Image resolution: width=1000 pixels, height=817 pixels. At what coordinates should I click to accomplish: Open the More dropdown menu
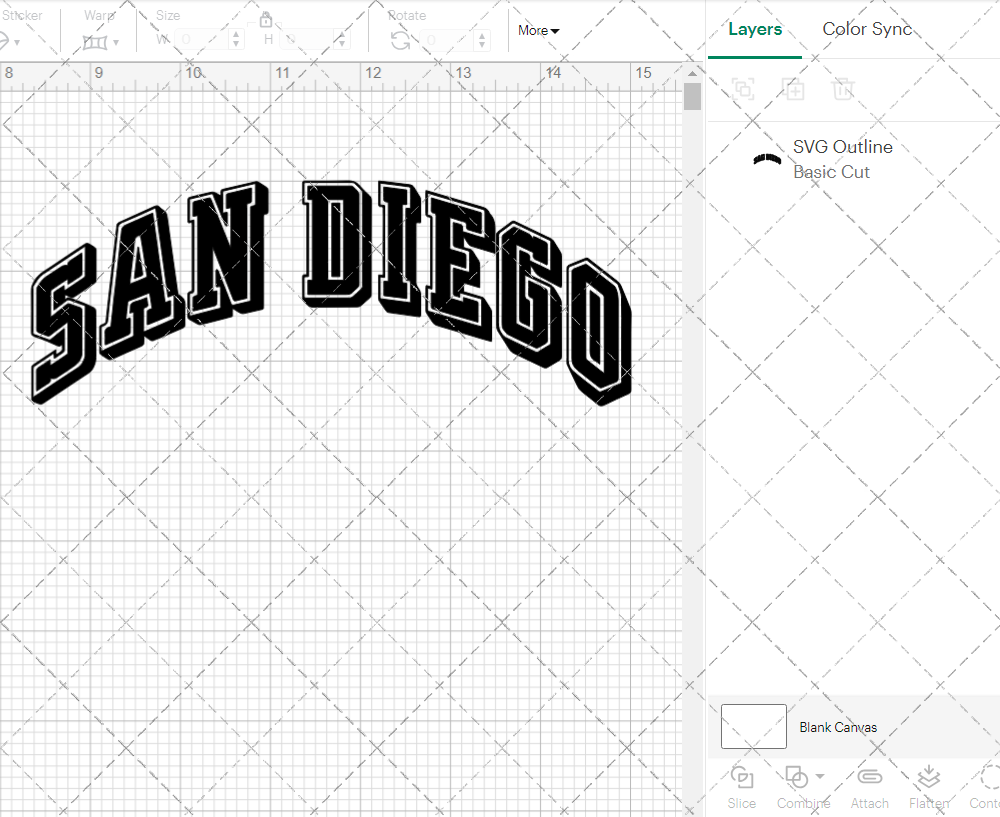coord(538,31)
